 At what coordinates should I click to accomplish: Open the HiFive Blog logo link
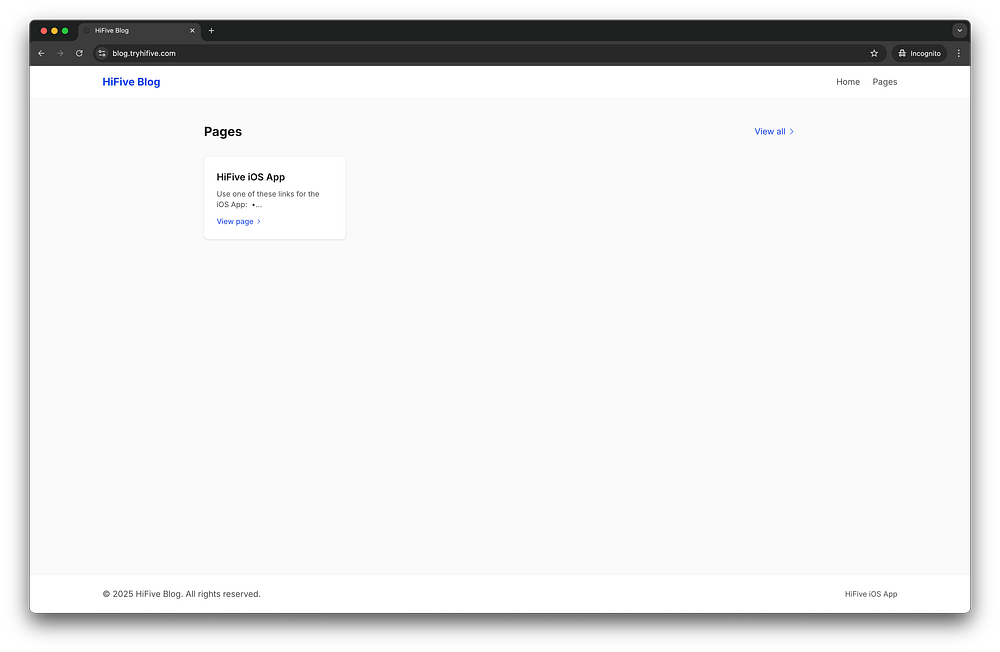point(131,82)
